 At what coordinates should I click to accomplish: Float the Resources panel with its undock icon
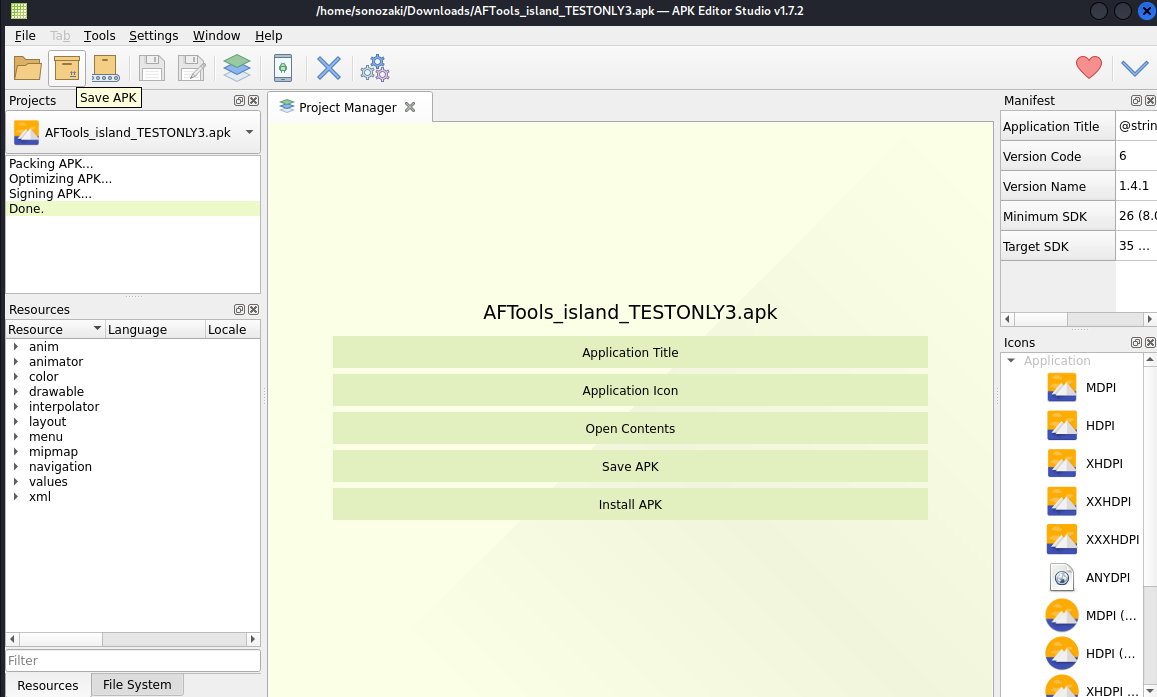[239, 310]
